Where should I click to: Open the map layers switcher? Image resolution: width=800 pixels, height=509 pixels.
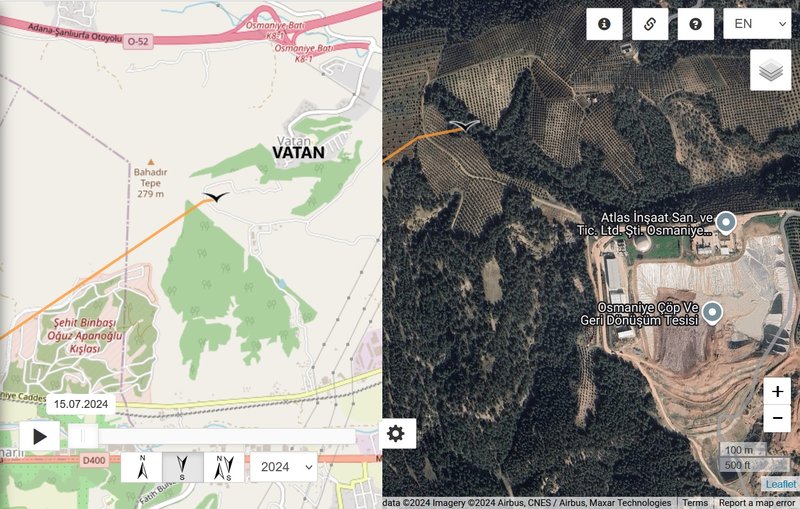pos(770,70)
